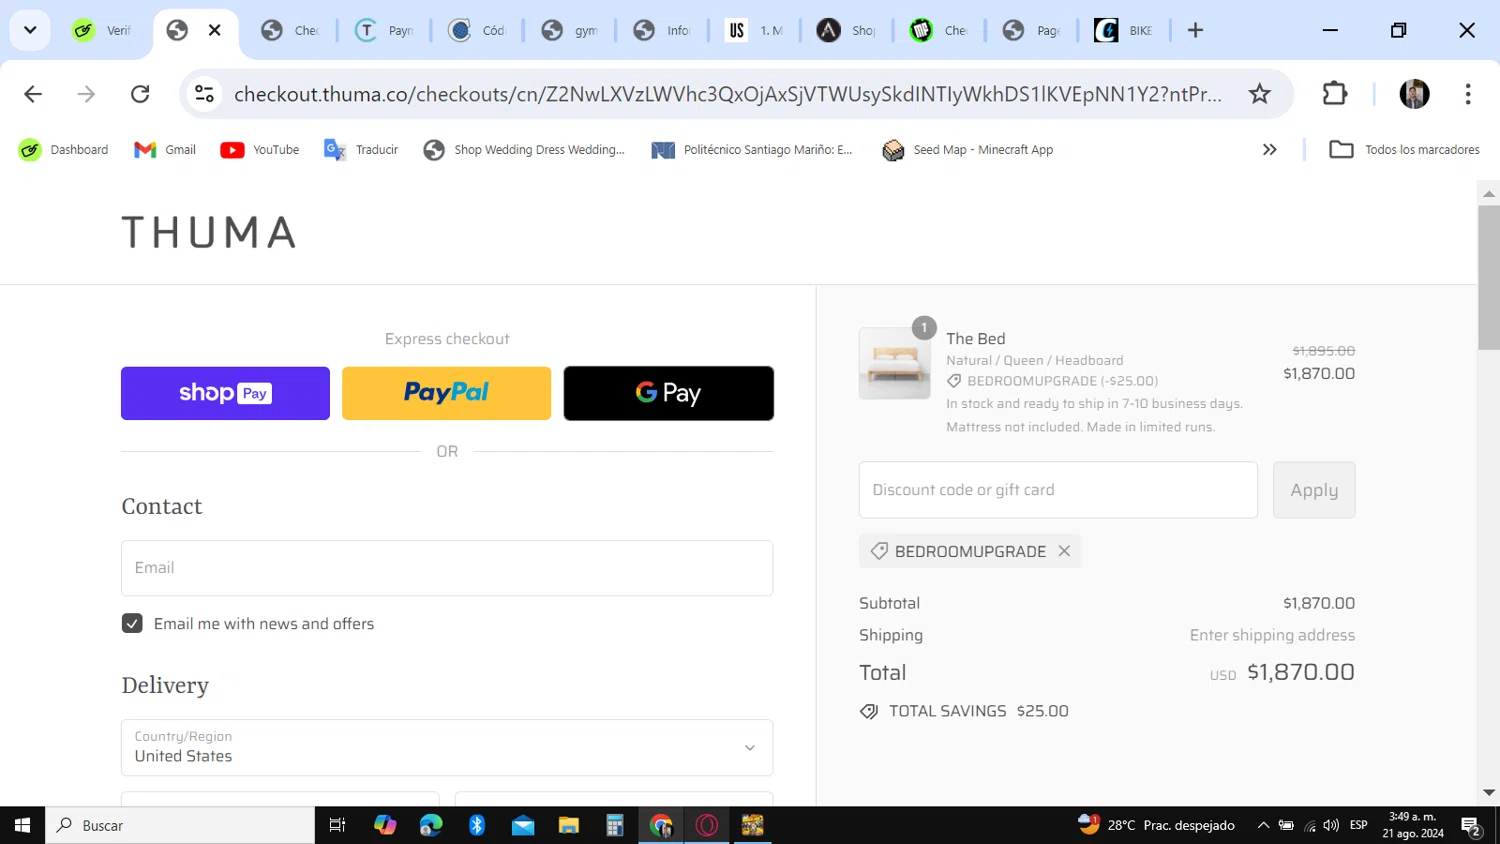This screenshot has height=844, width=1500.
Task: Bookmark this page with the star
Action: [x=1259, y=94]
